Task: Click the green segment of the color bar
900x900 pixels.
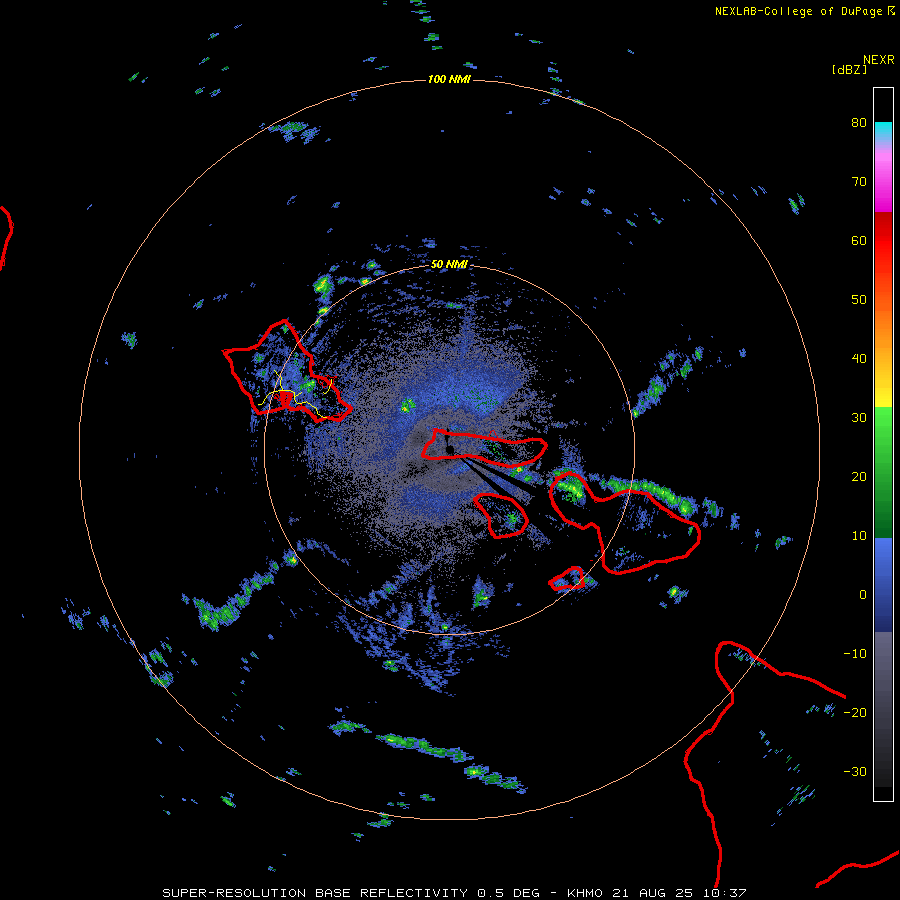Action: click(x=883, y=472)
